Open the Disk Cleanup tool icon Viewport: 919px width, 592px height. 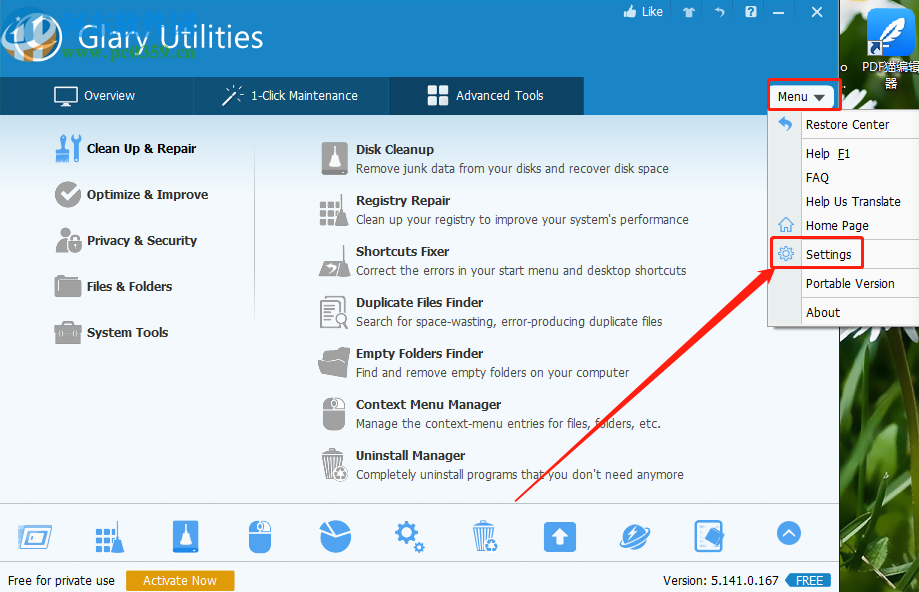pos(334,158)
